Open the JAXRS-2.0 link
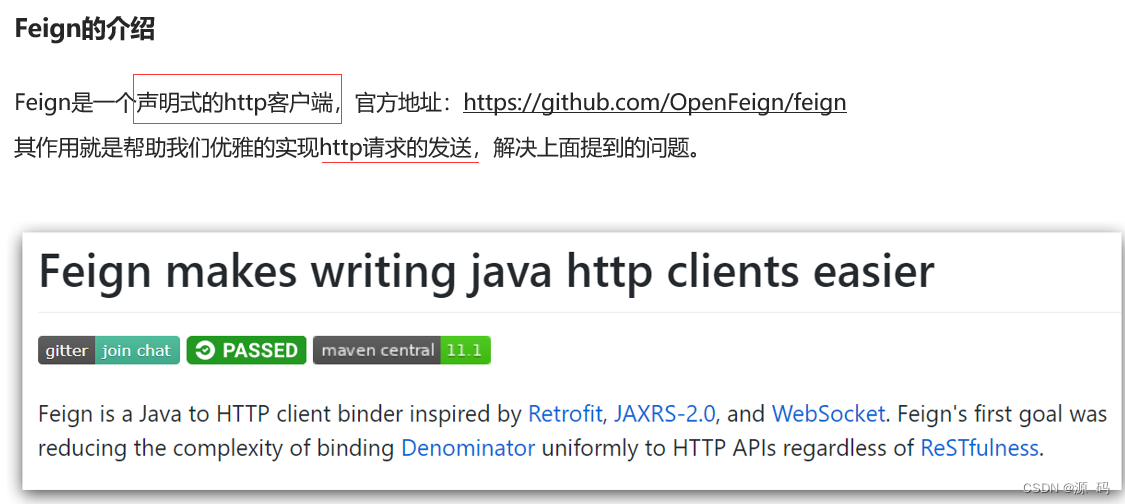 tap(665, 414)
